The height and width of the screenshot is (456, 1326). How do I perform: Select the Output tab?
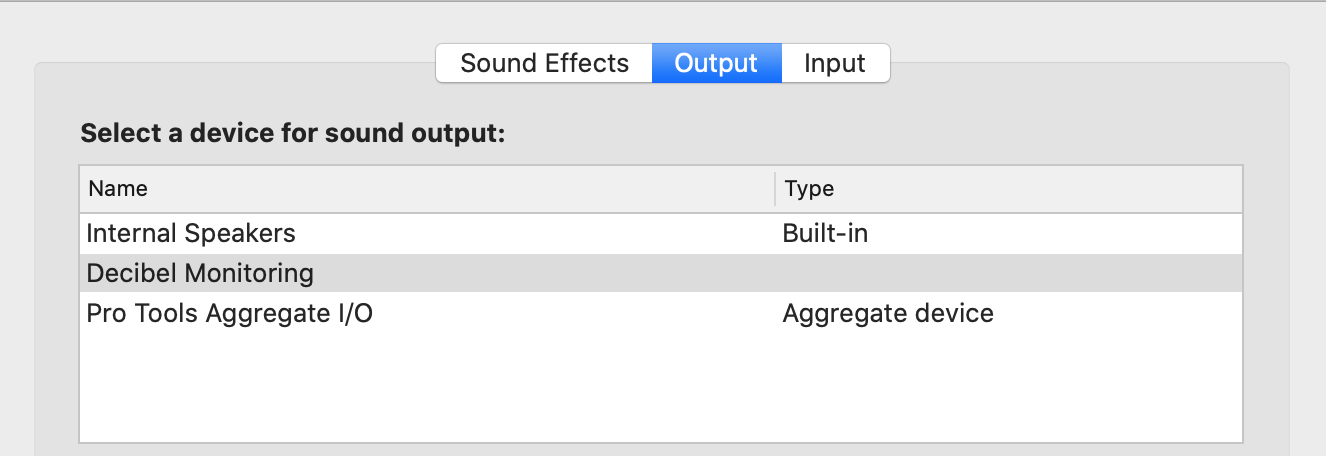pos(716,64)
